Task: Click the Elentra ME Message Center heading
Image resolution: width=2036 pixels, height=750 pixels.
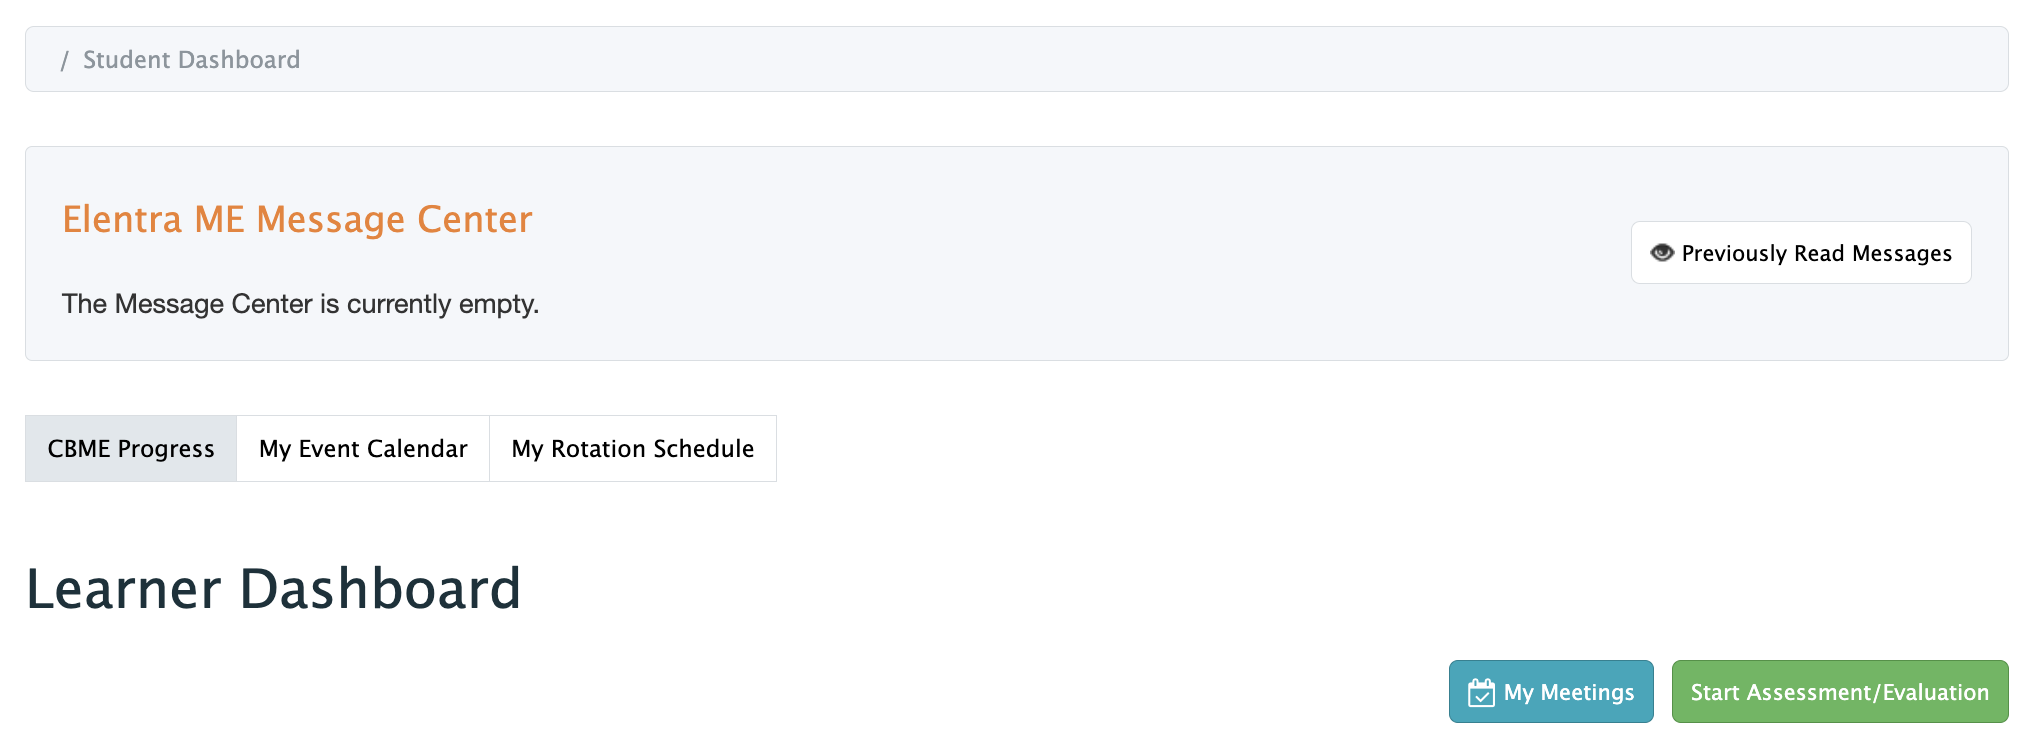Action: [x=297, y=219]
